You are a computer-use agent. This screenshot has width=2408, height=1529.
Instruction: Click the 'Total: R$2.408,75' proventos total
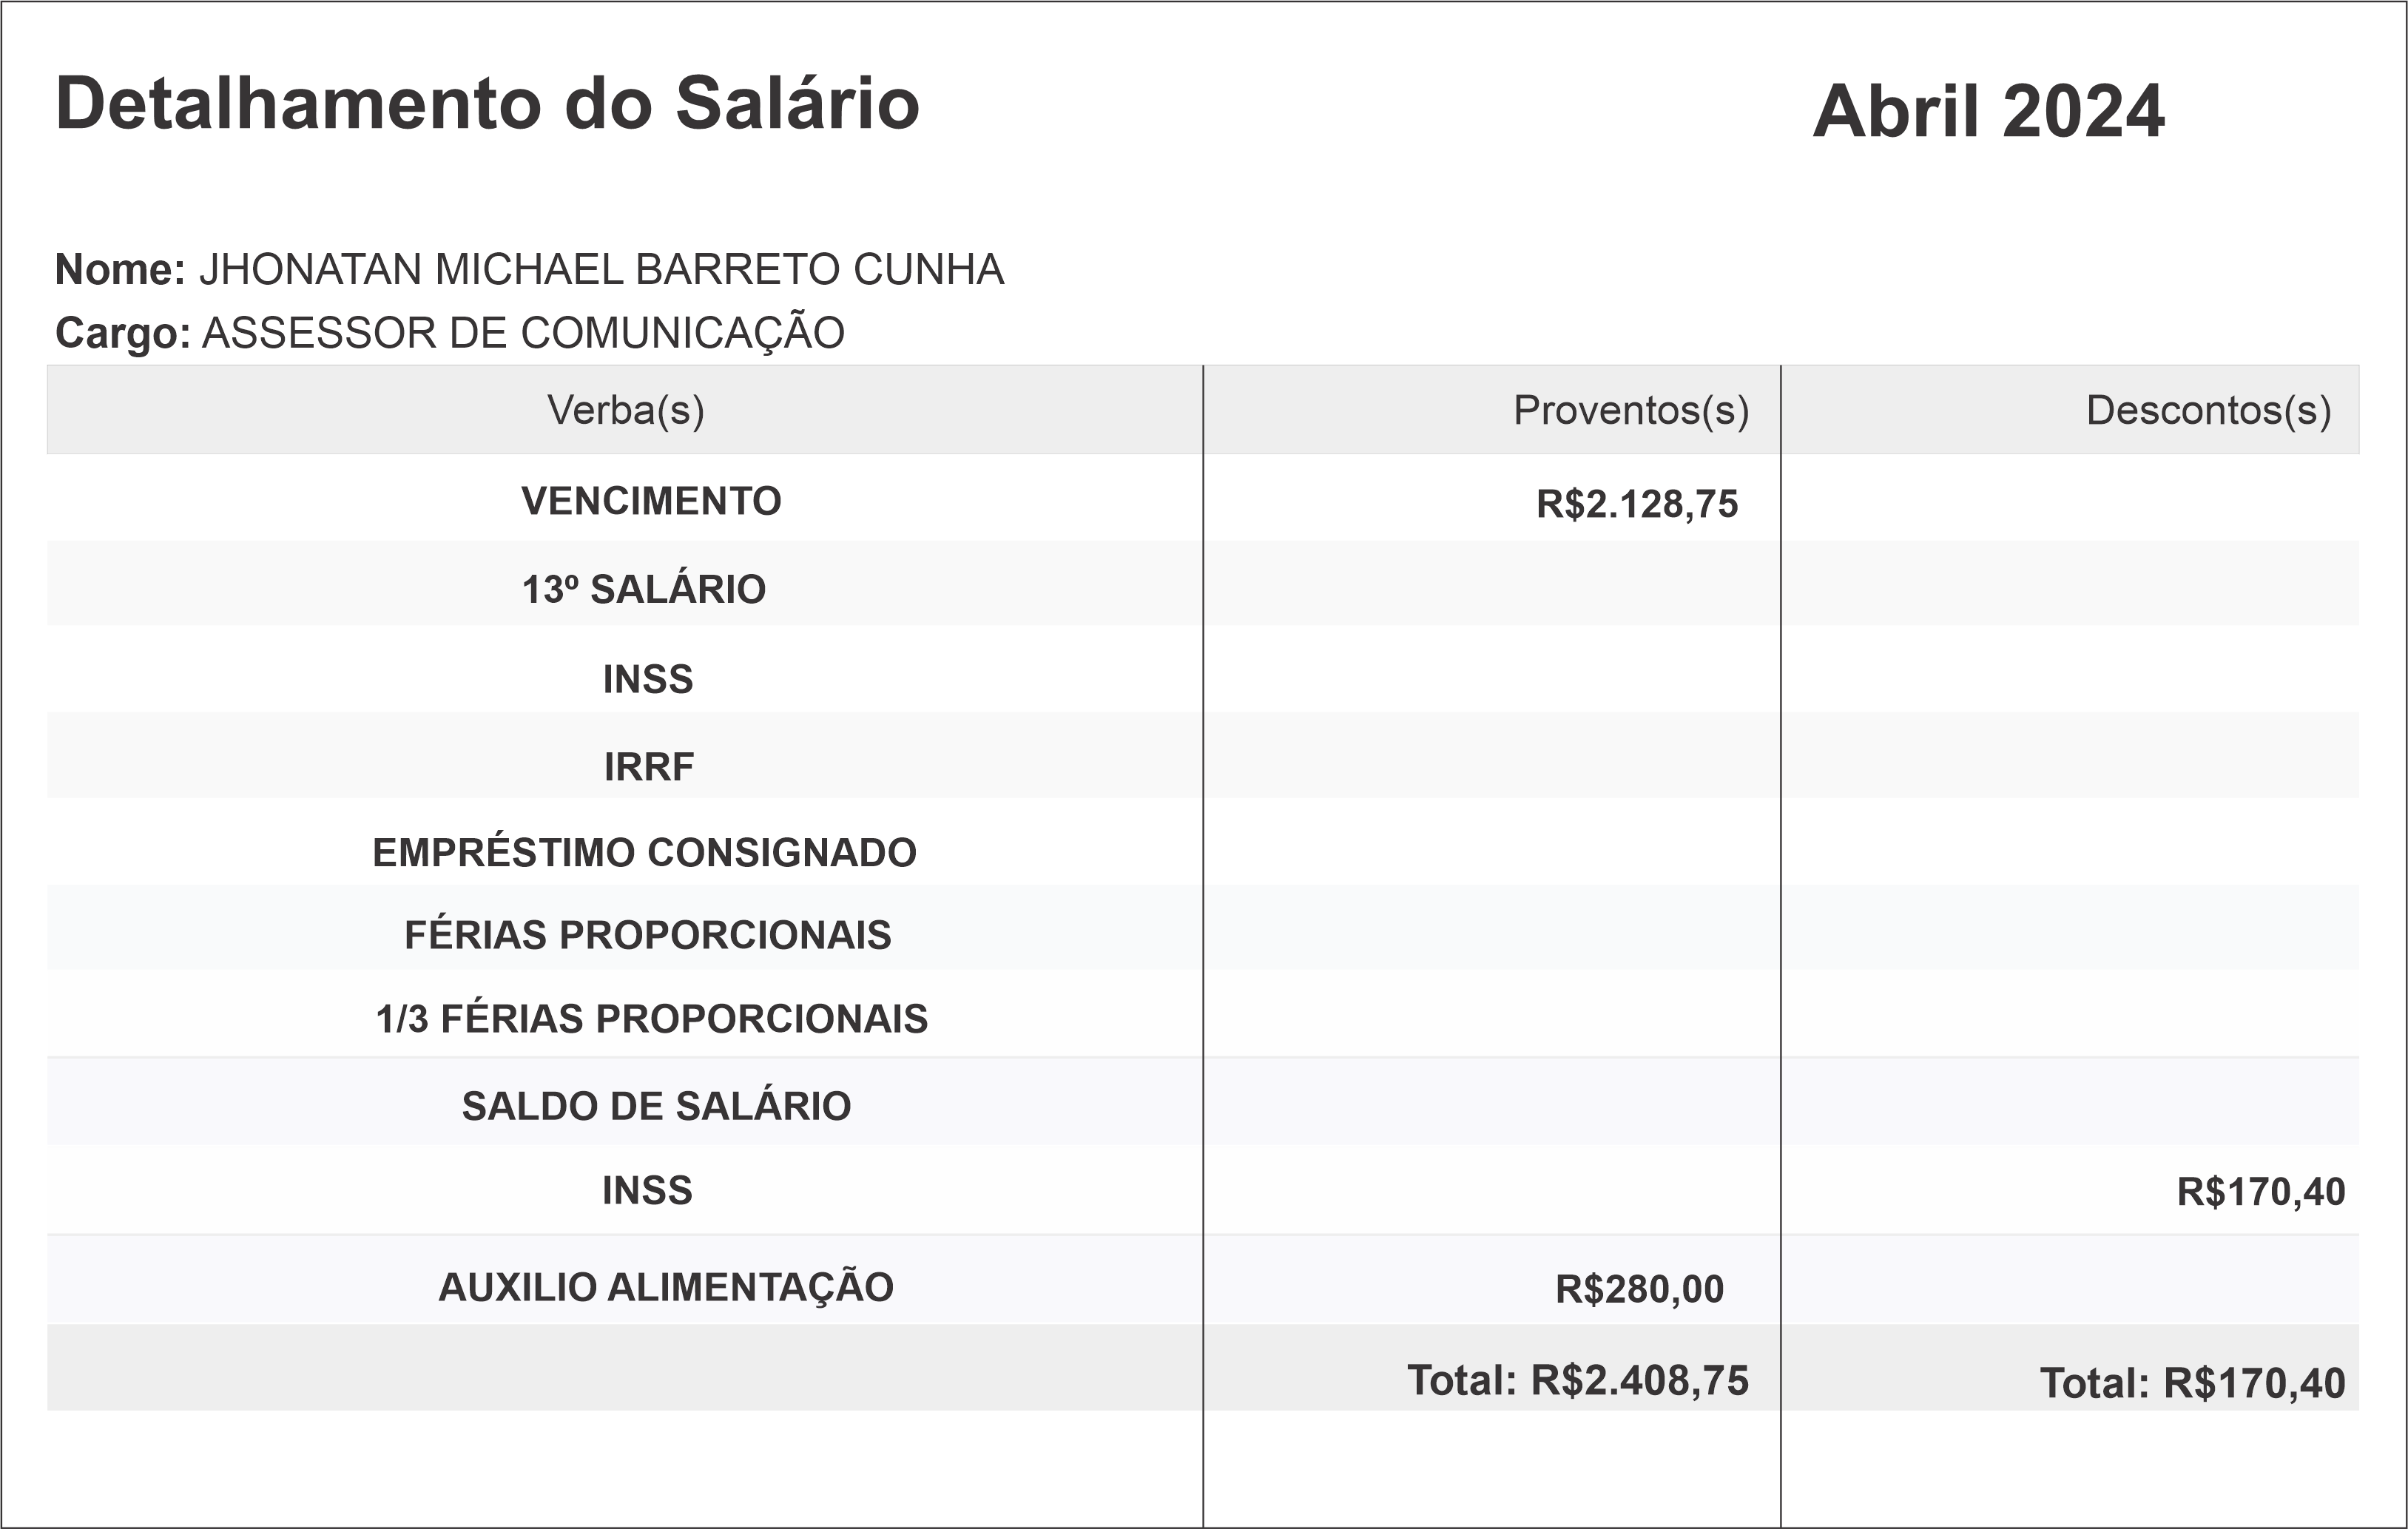1577,1380
